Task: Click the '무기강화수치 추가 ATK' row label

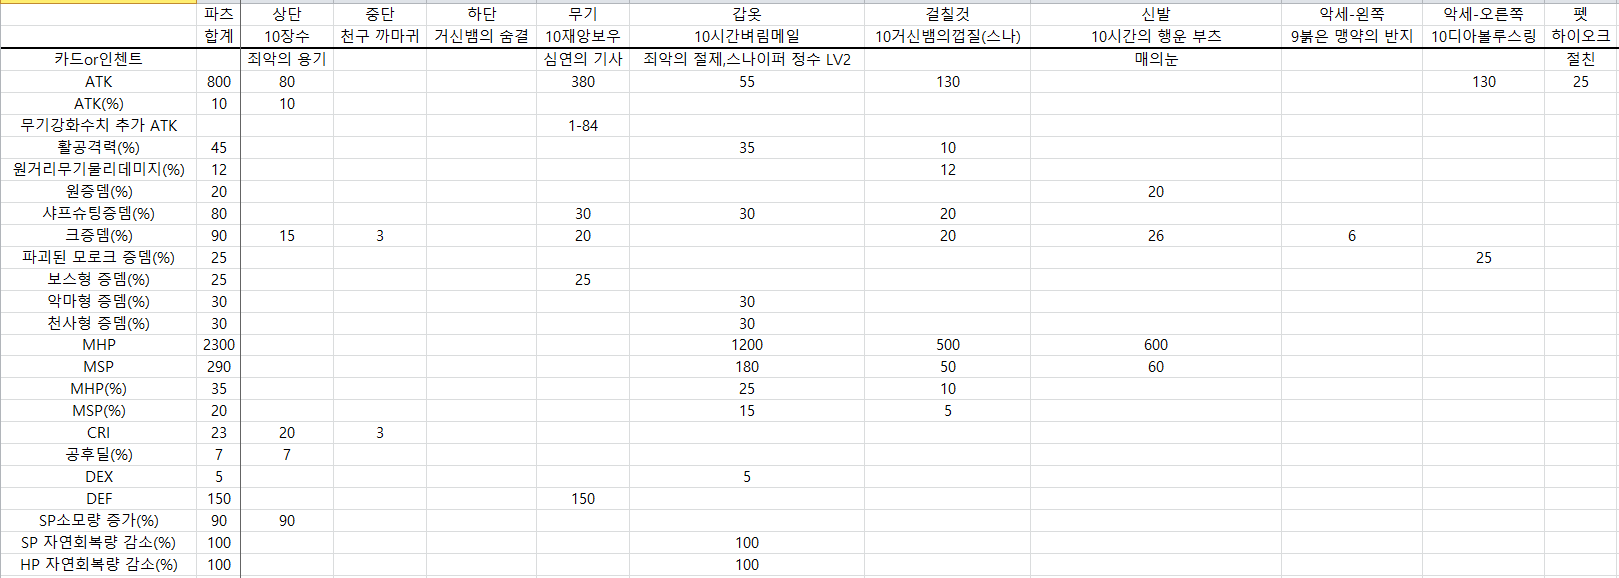Action: point(98,126)
